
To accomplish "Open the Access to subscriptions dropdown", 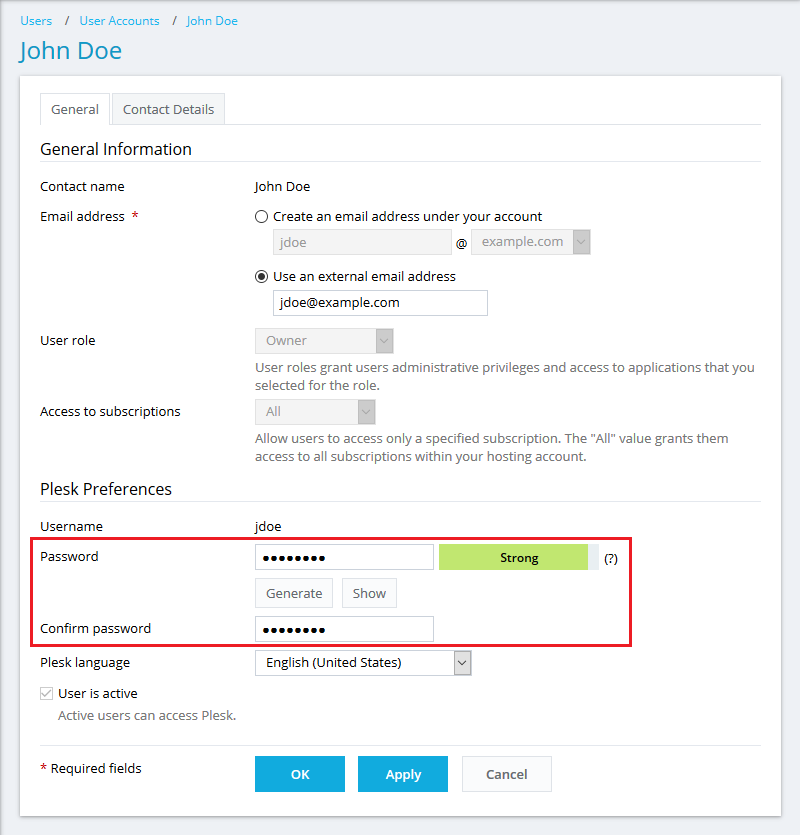I will pos(315,412).
